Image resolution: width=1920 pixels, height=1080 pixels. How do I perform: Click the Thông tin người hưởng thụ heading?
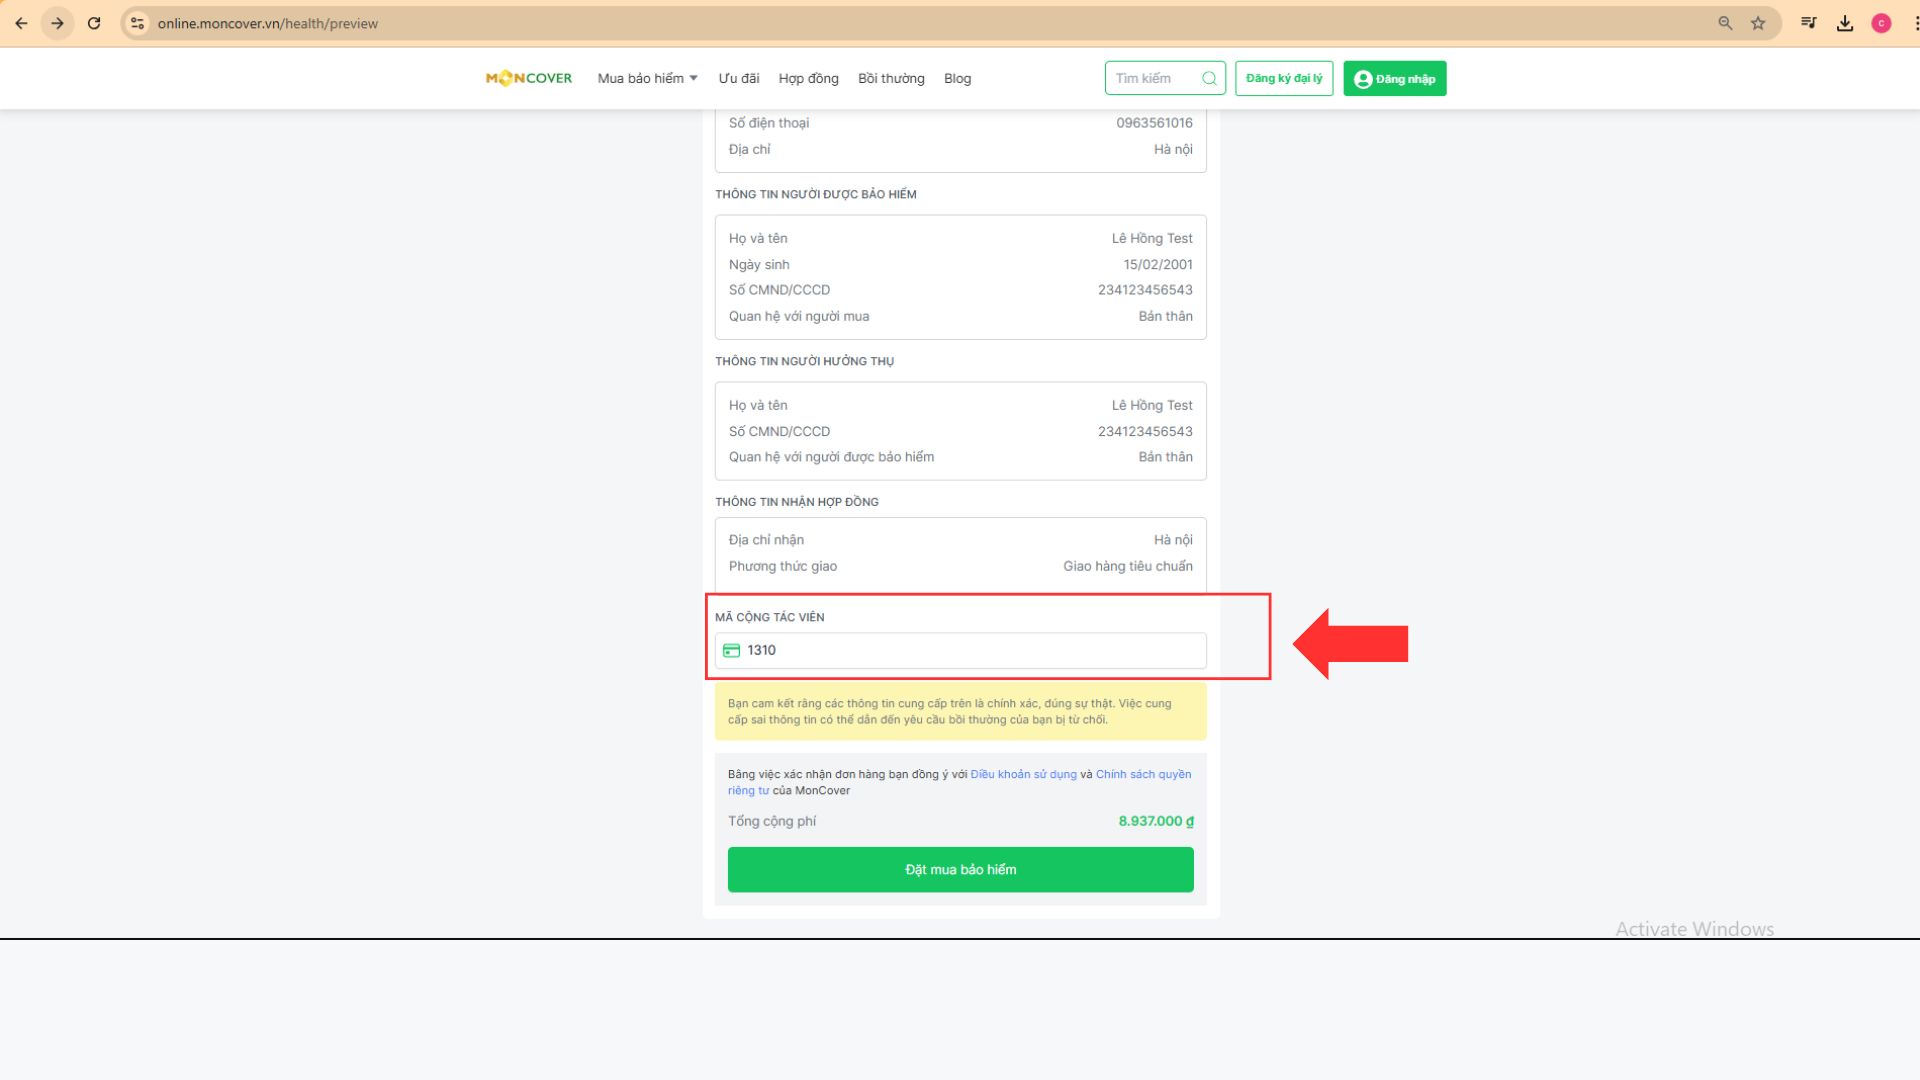[x=804, y=361]
